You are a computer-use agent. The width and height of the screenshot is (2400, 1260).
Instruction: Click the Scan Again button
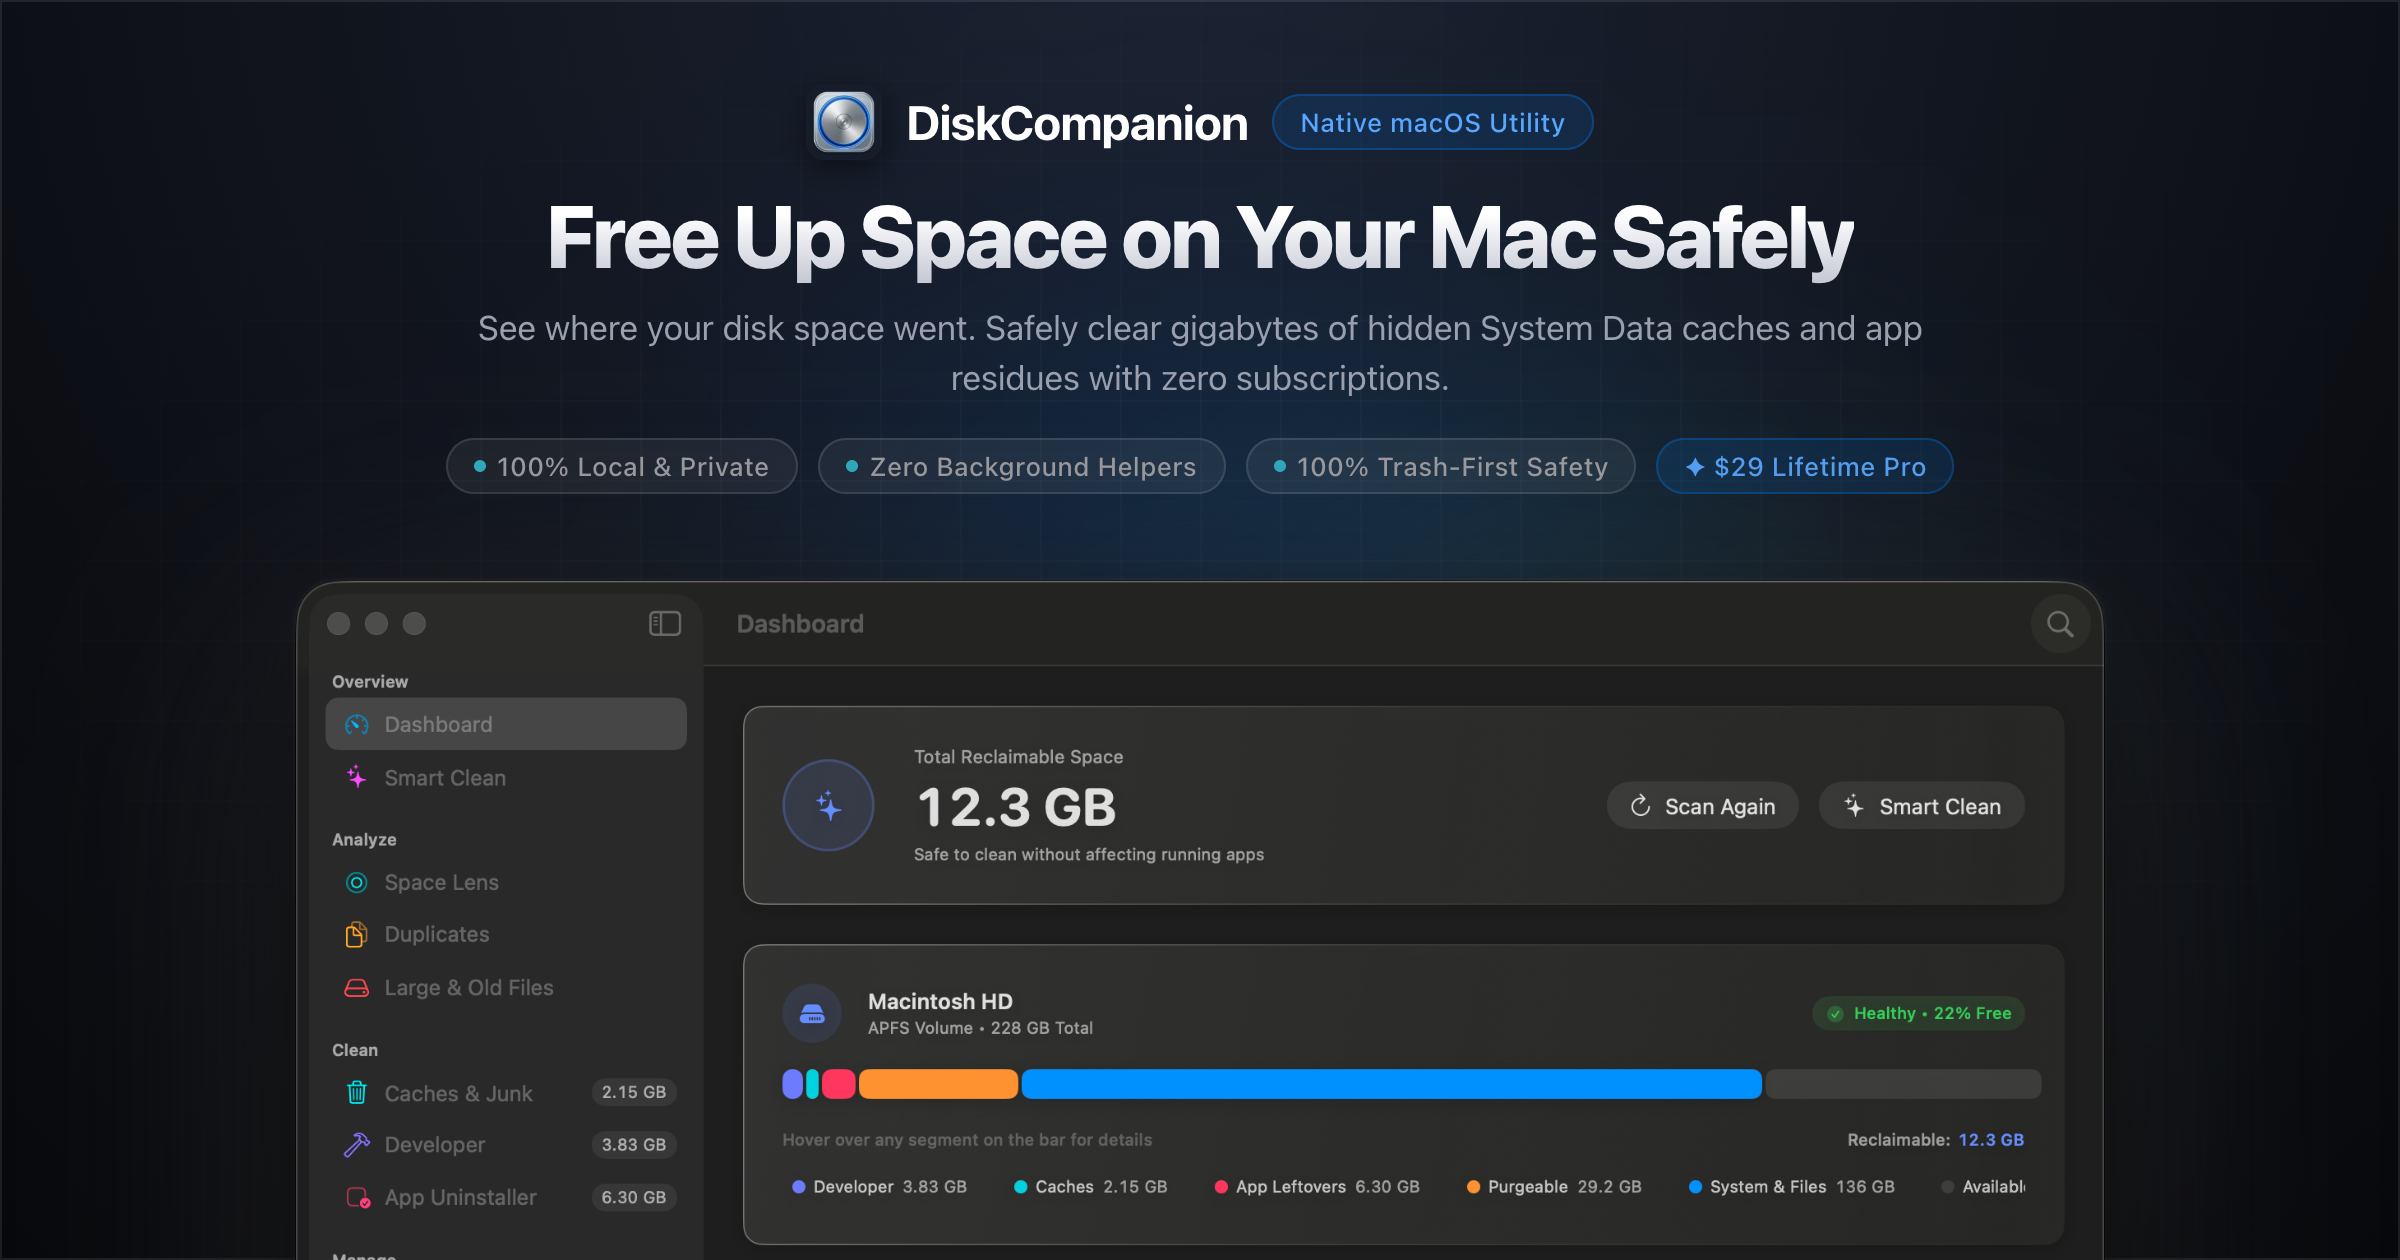pyautogui.click(x=1702, y=806)
